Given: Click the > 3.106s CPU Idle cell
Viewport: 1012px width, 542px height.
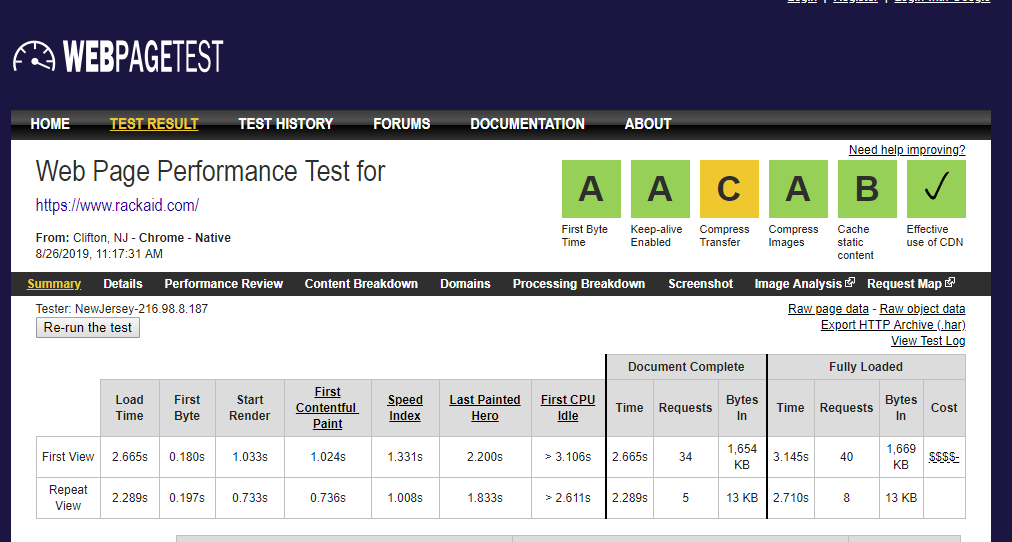Looking at the screenshot, I should click(x=568, y=457).
